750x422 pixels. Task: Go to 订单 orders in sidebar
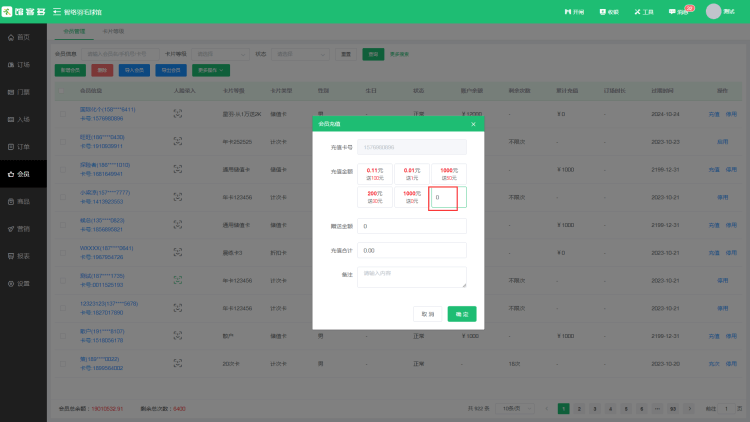pos(17,147)
